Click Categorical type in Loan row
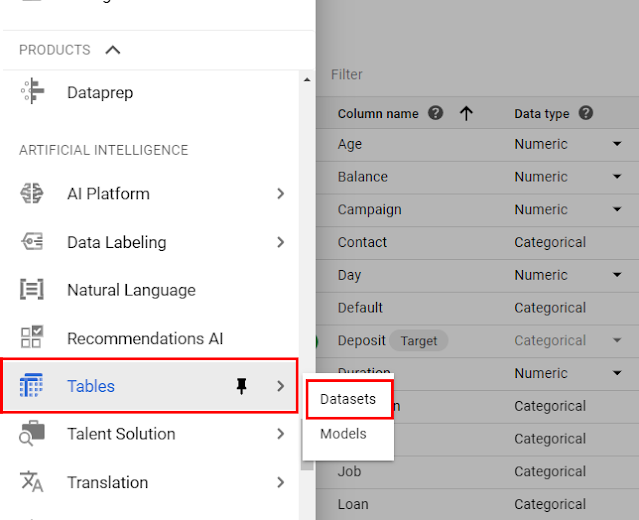Screen dimensions: 639x520 [x=550, y=505]
